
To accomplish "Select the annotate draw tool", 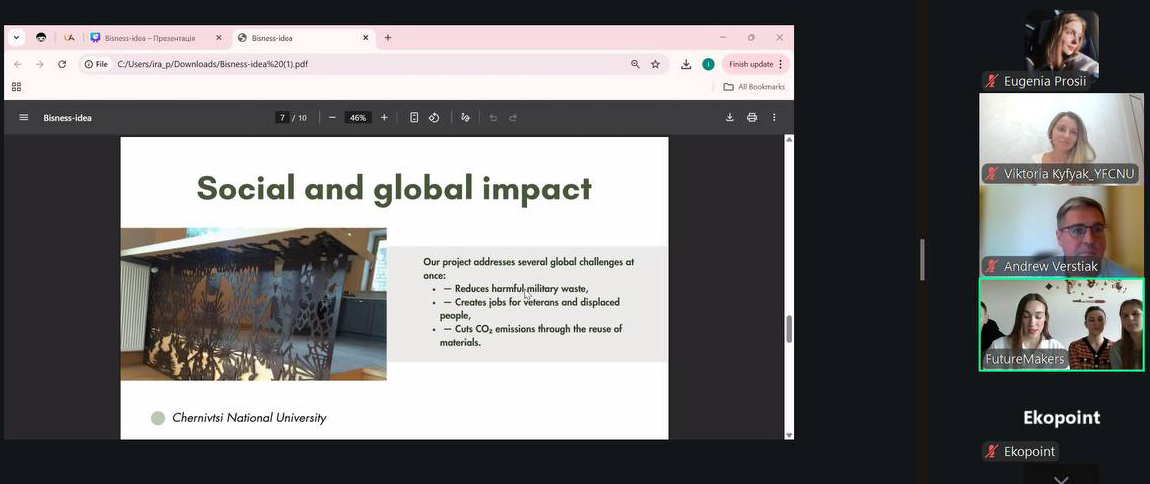I will (465, 118).
